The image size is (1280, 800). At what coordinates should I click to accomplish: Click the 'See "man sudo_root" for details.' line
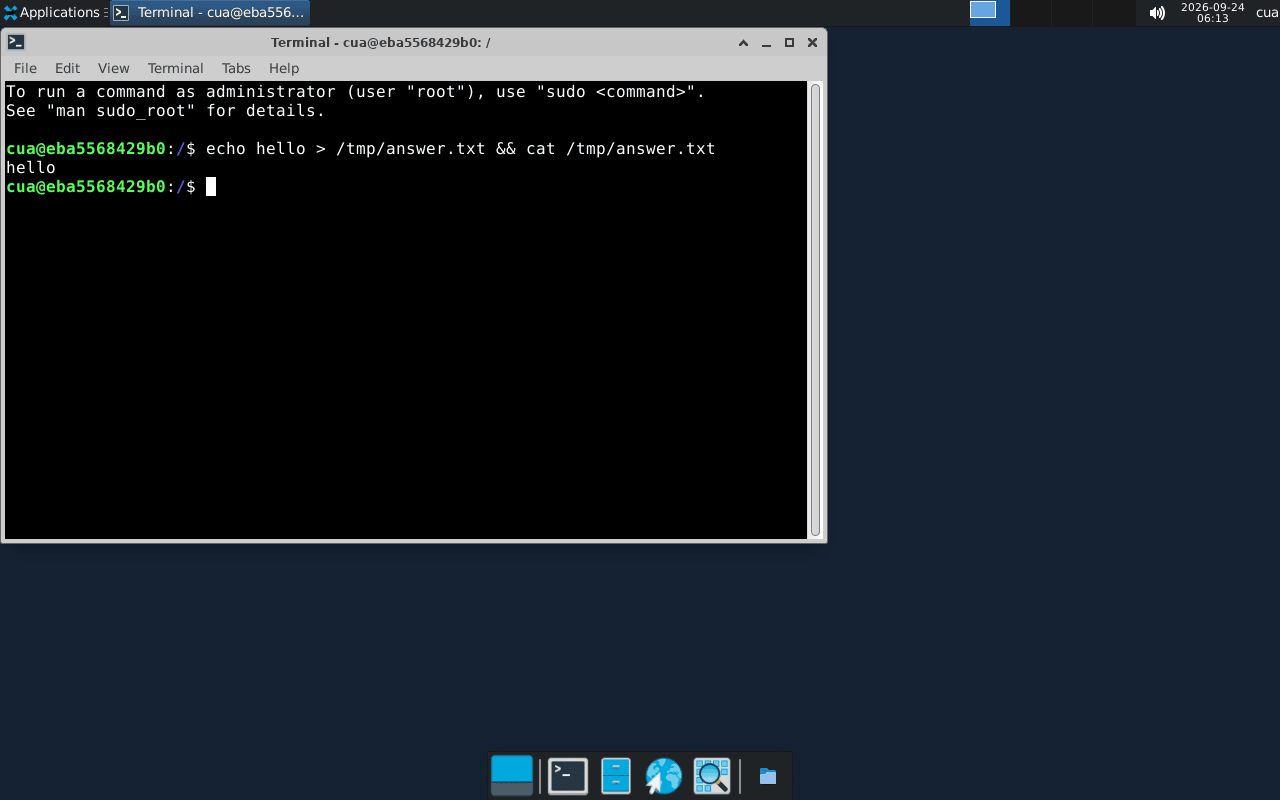pos(166,110)
